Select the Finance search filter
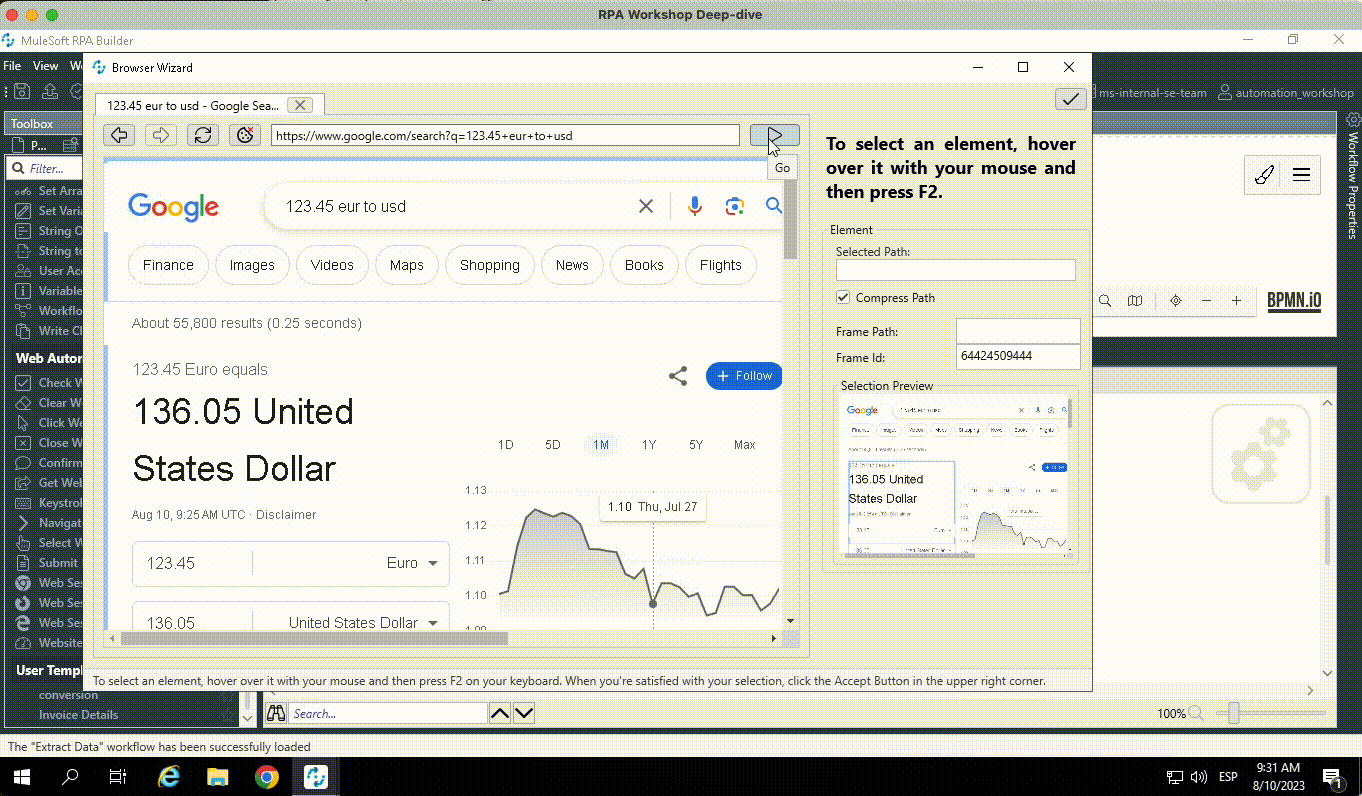 tap(168, 265)
